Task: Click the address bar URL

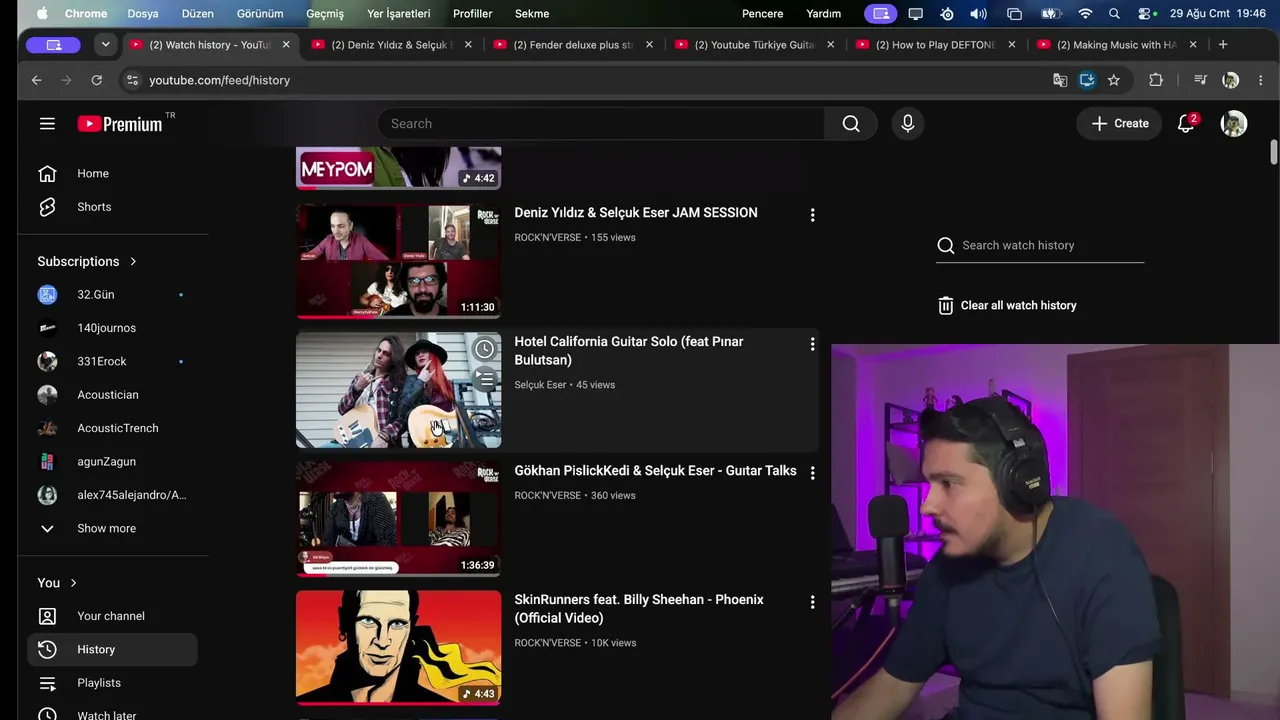Action: (x=219, y=80)
